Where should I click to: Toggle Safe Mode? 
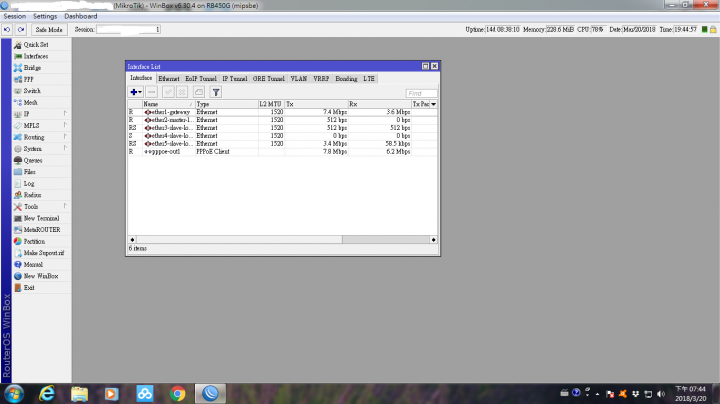(49, 29)
